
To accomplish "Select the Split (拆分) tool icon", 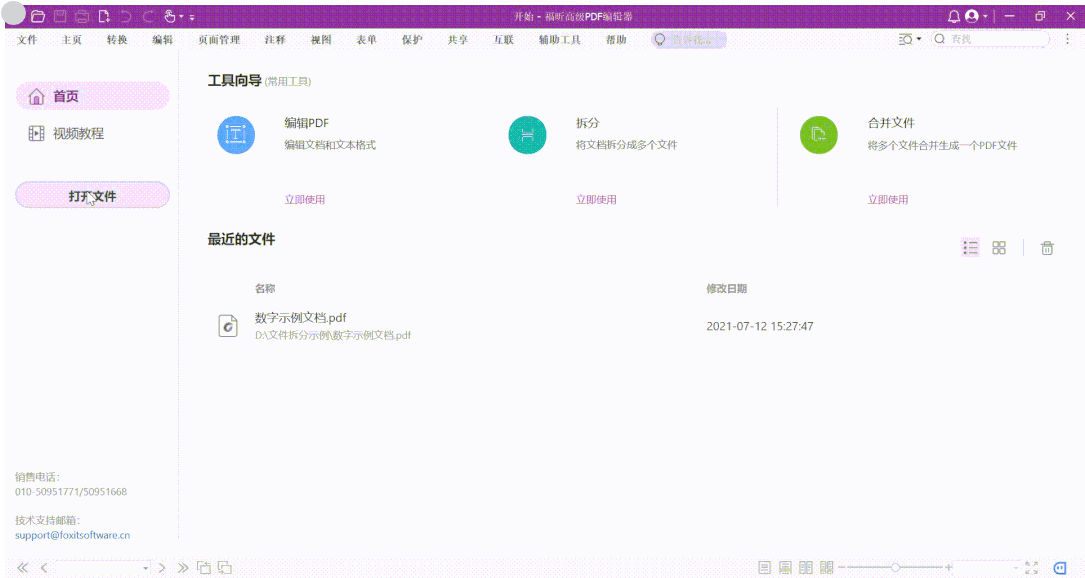I will pos(528,134).
